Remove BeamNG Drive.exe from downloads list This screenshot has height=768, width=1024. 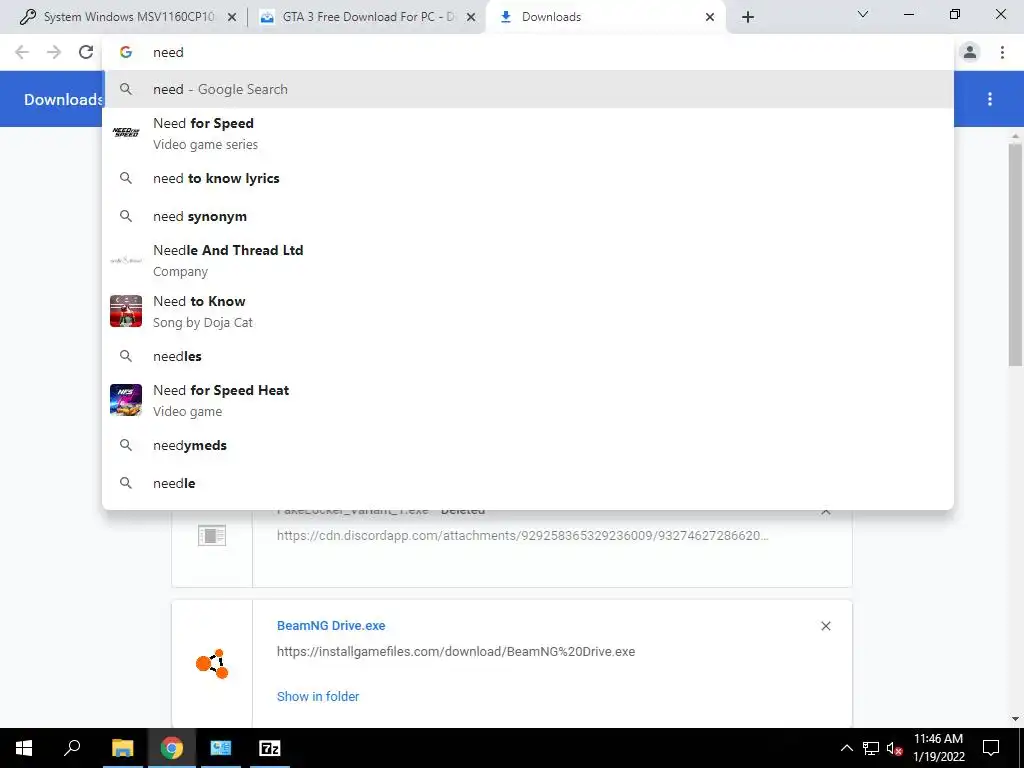point(825,626)
